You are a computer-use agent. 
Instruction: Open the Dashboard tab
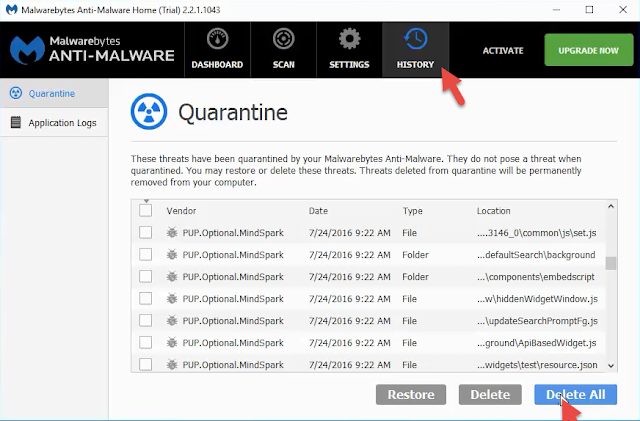click(x=217, y=50)
